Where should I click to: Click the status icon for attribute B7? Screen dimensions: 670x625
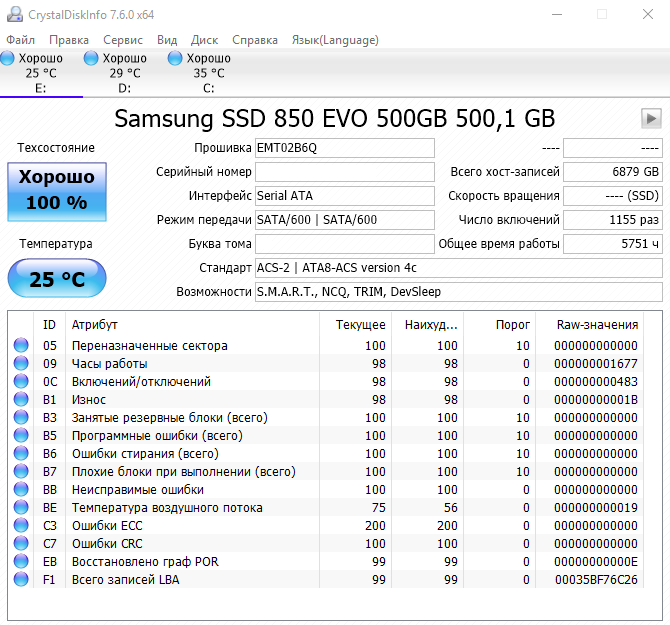click(x=21, y=471)
